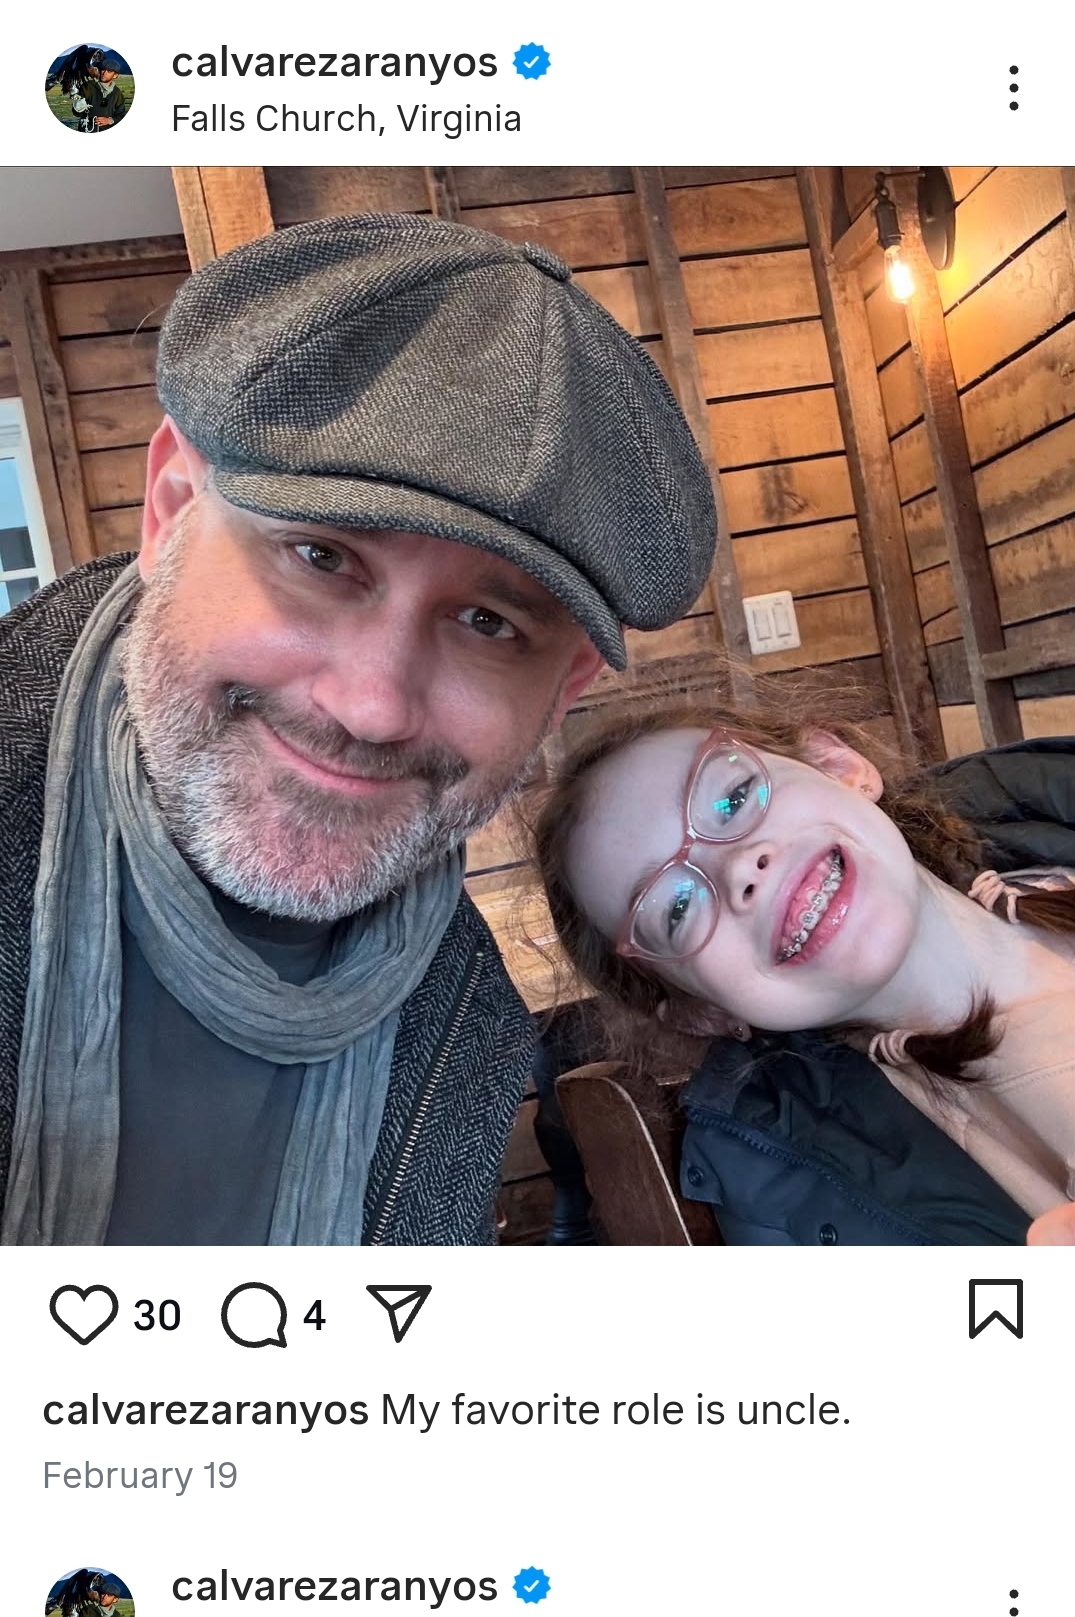1075x1617 pixels.
Task: Open the profile picture above the photo
Action: (90, 88)
